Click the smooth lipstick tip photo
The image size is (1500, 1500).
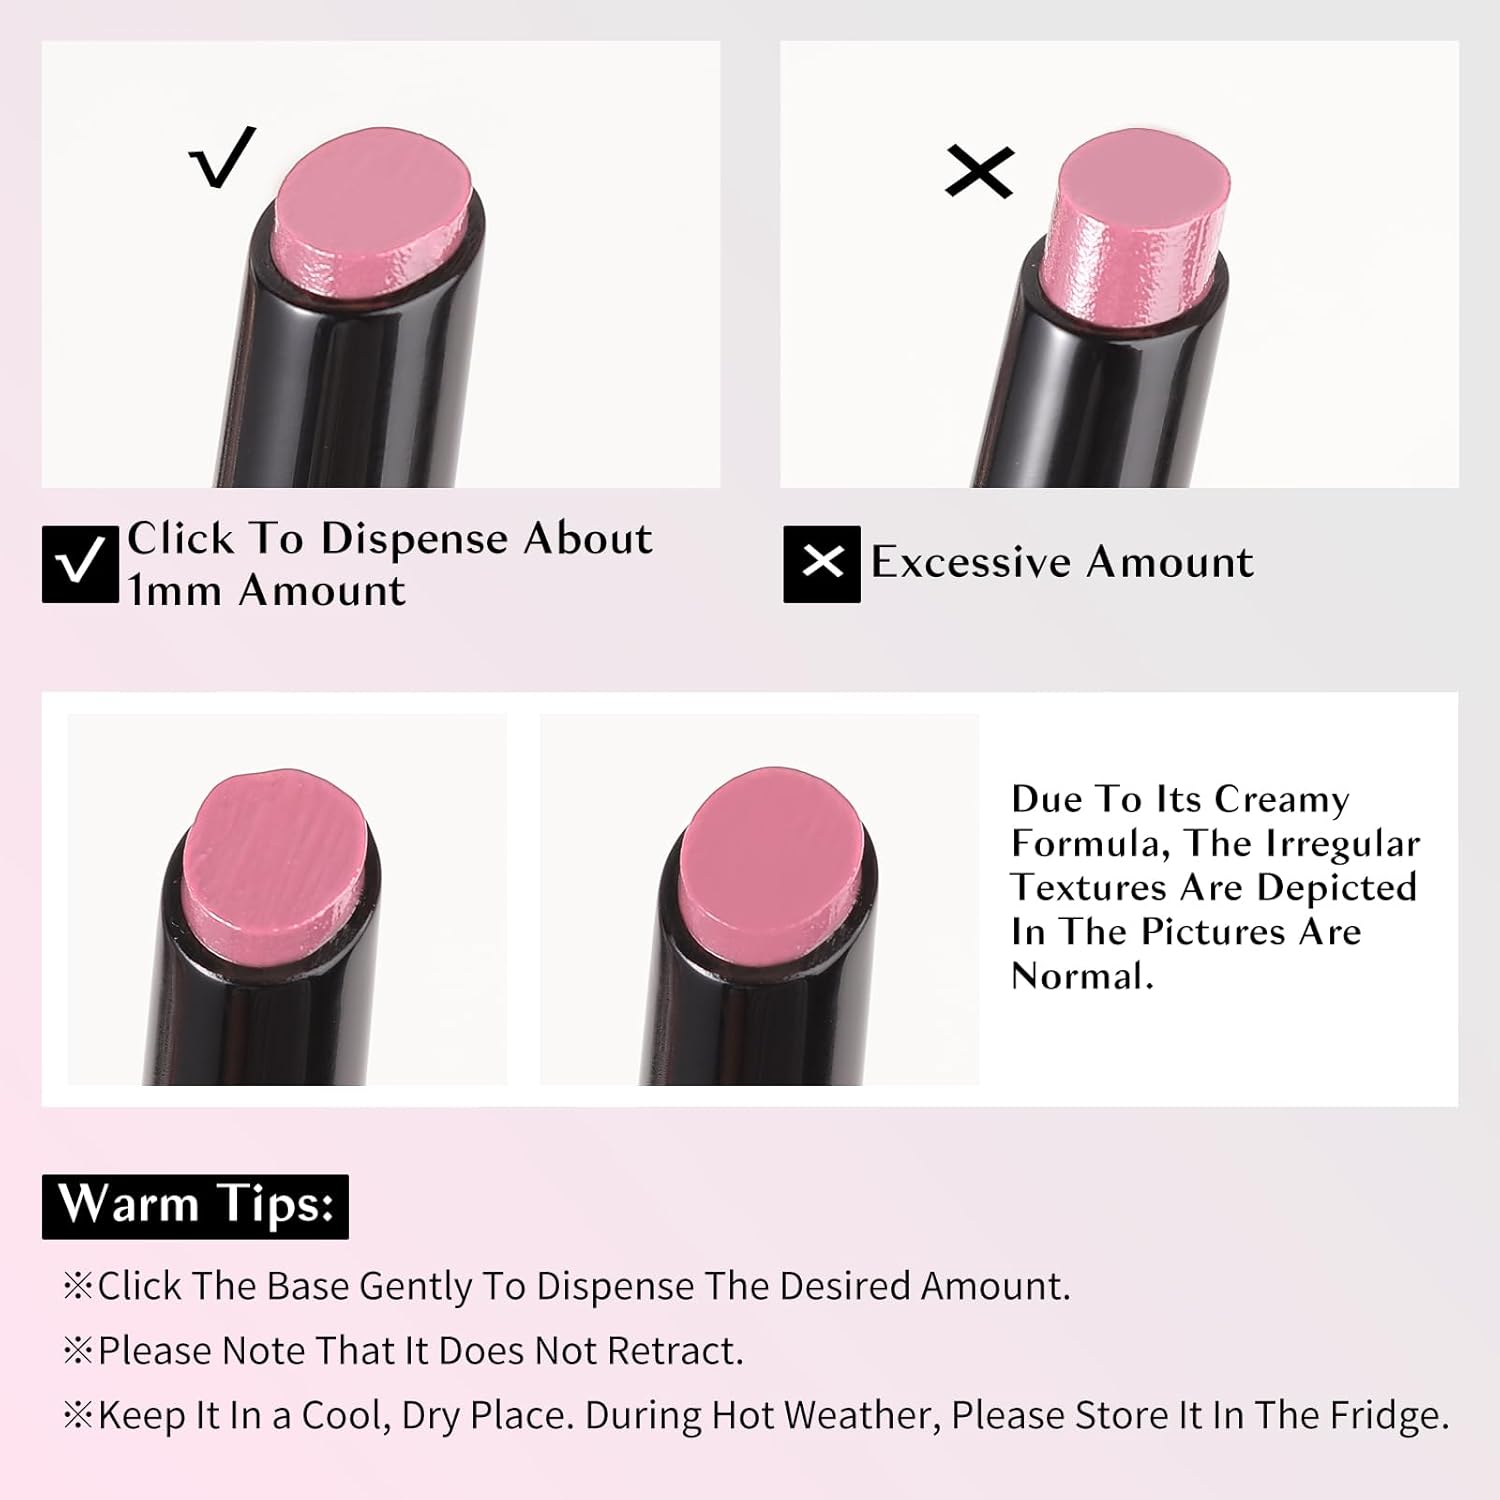click(759, 899)
